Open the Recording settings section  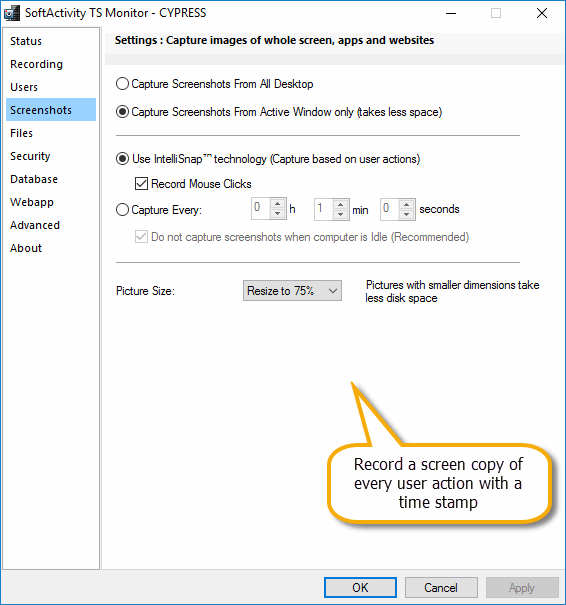click(x=36, y=64)
